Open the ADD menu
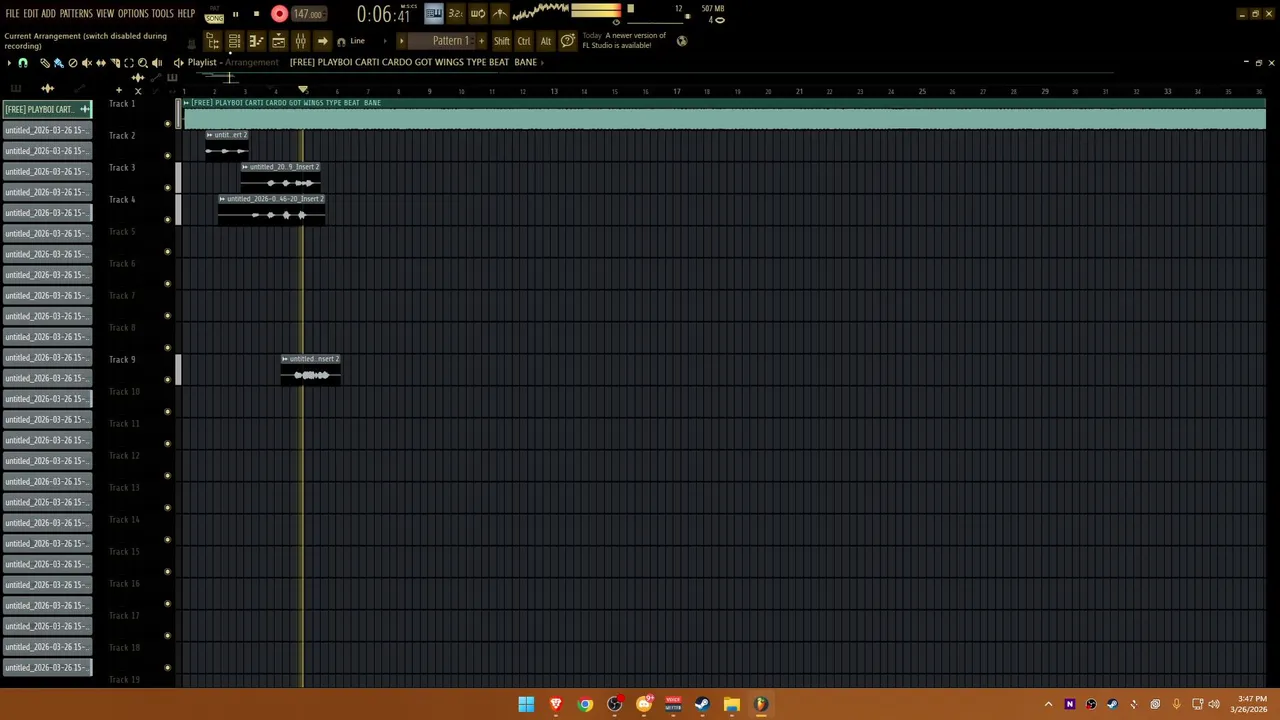 (x=48, y=14)
